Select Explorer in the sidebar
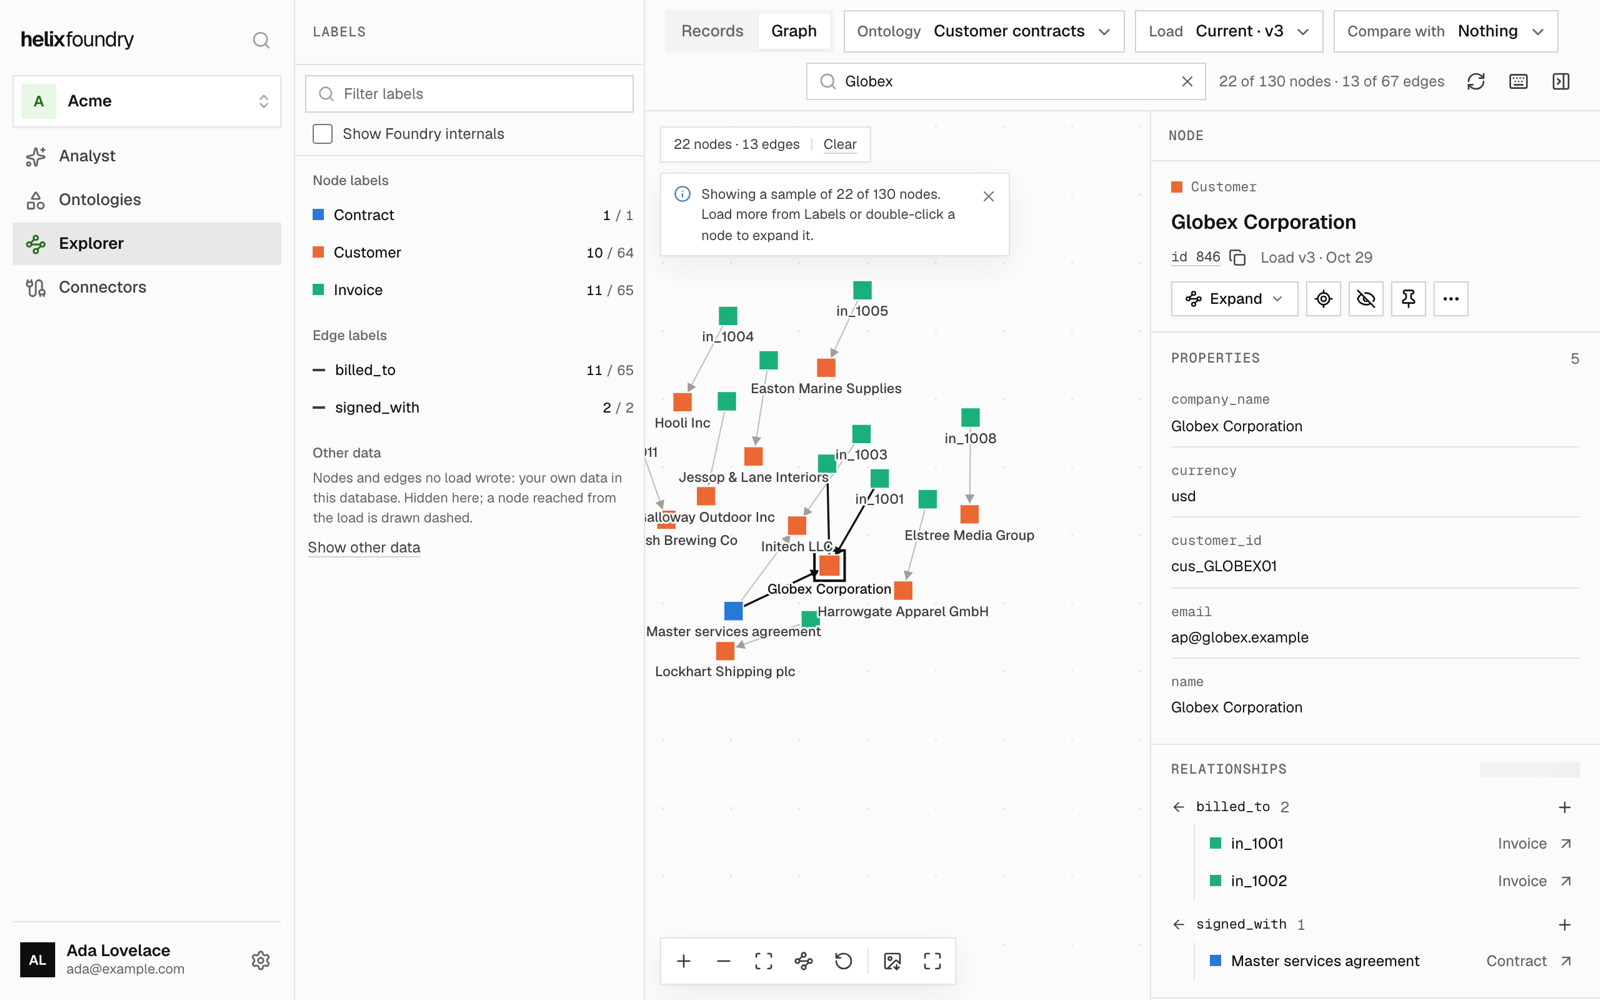 [x=147, y=243]
